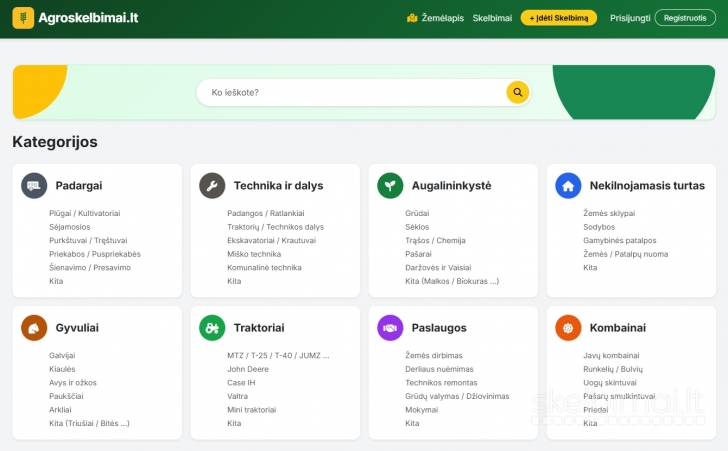The height and width of the screenshot is (451, 728).
Task: Open the John Deere tractors link
Action: (250, 369)
